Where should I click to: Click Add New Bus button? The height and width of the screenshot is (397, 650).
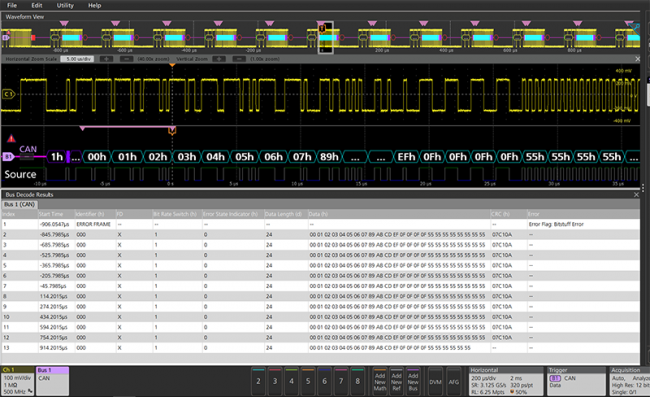pyautogui.click(x=413, y=381)
